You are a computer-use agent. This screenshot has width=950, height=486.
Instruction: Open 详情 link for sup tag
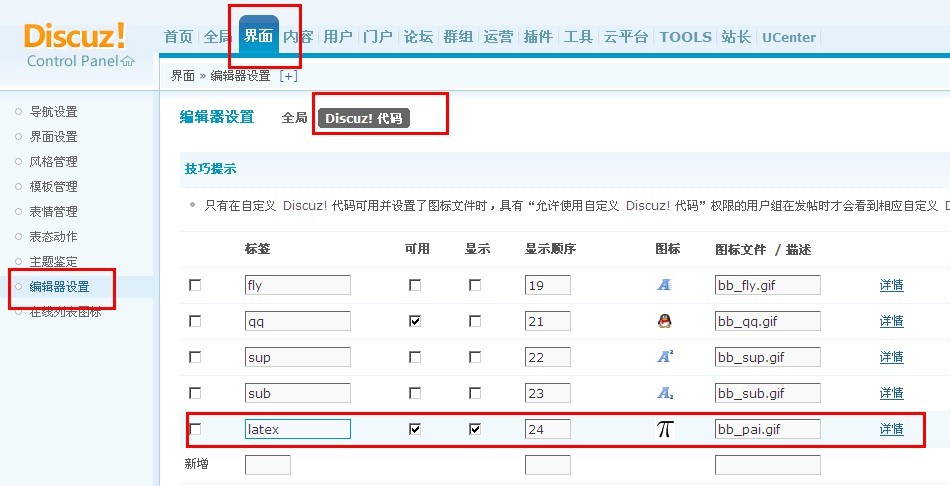(891, 357)
